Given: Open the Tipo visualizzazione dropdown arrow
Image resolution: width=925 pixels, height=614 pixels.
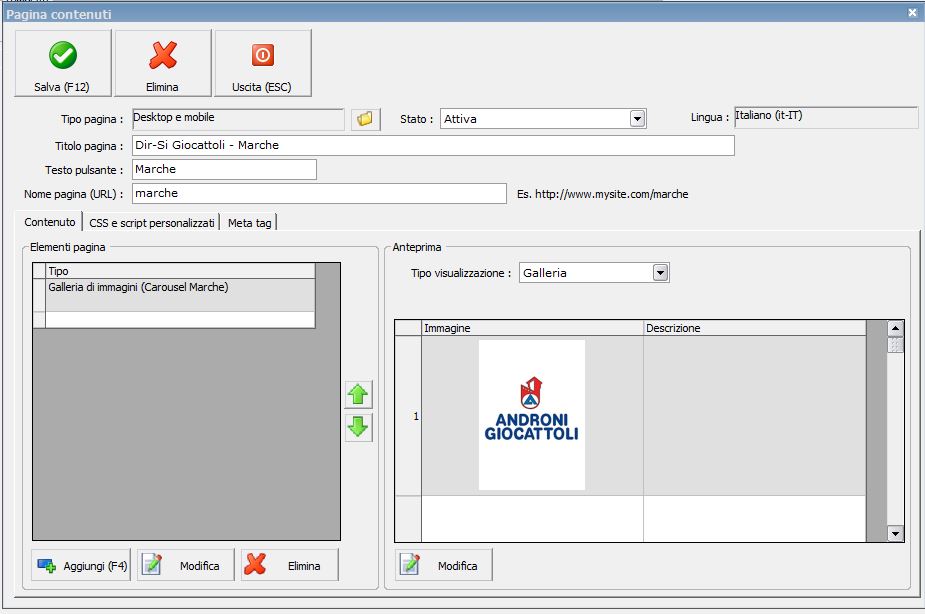Looking at the screenshot, I should pos(660,272).
